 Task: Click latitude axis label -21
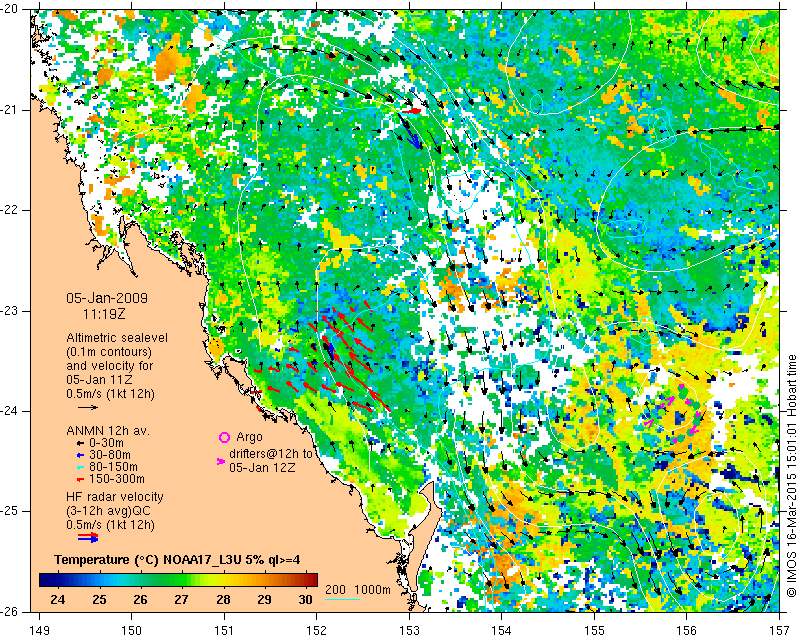pos(11,110)
